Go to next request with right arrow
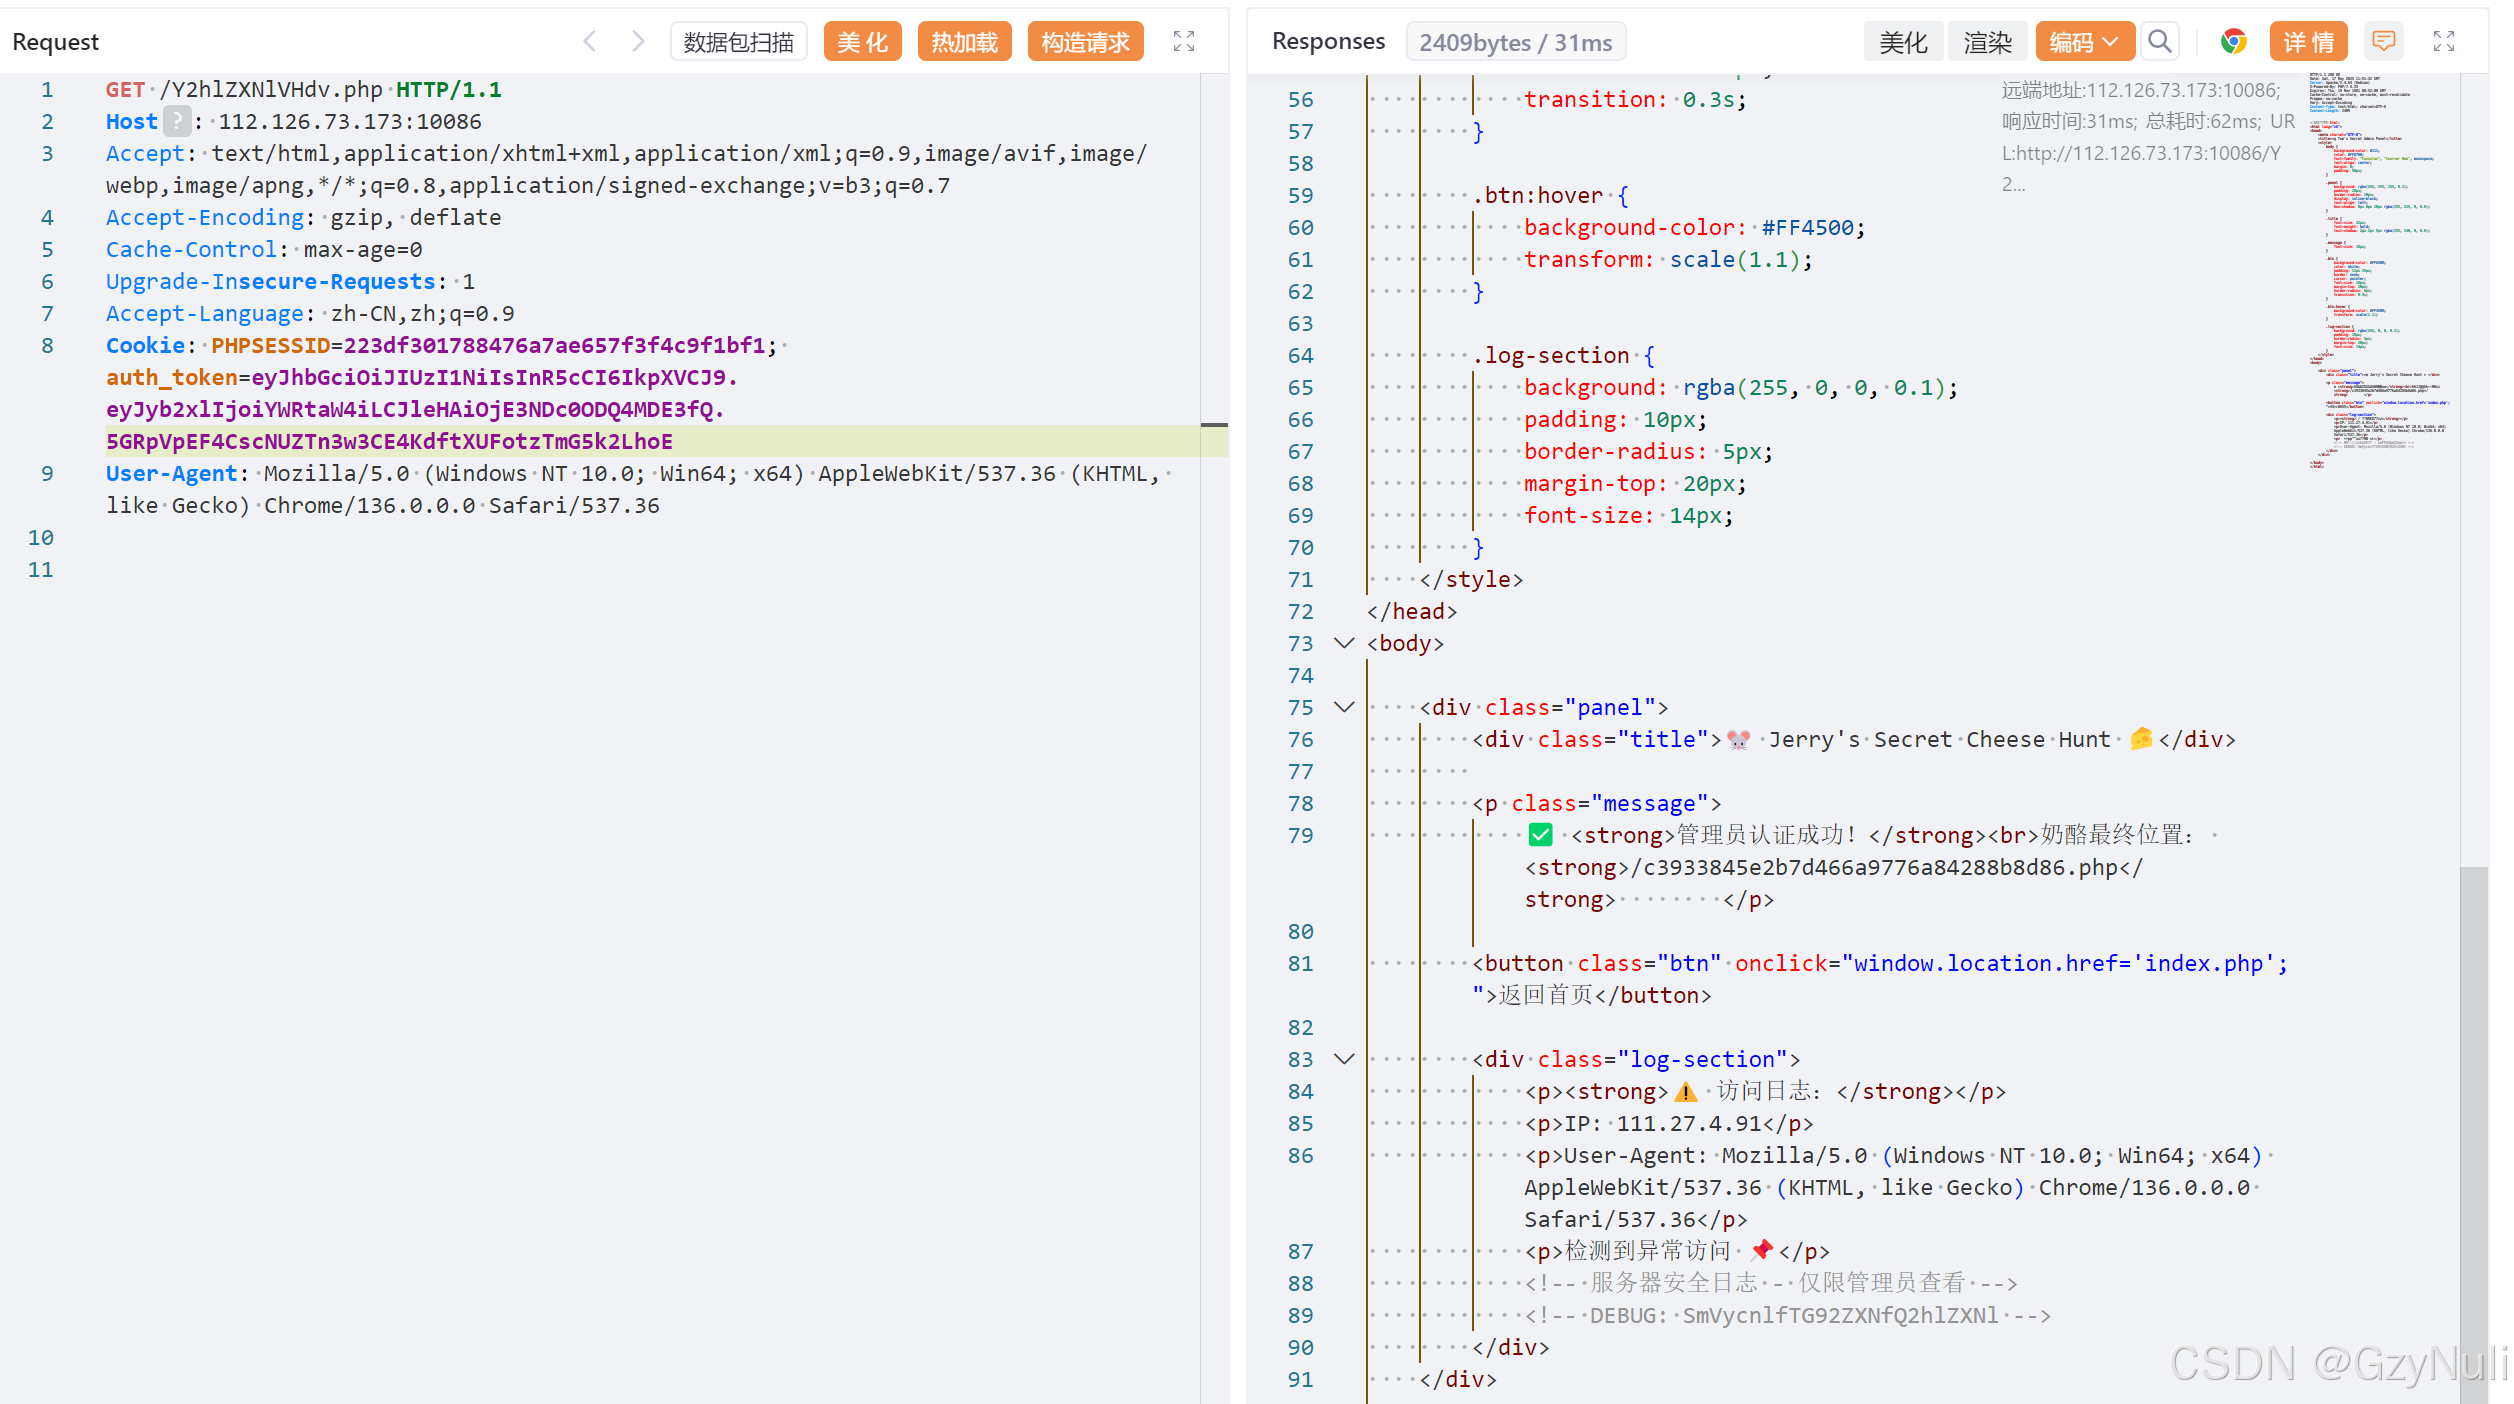The height and width of the screenshot is (1404, 2514). click(x=638, y=41)
